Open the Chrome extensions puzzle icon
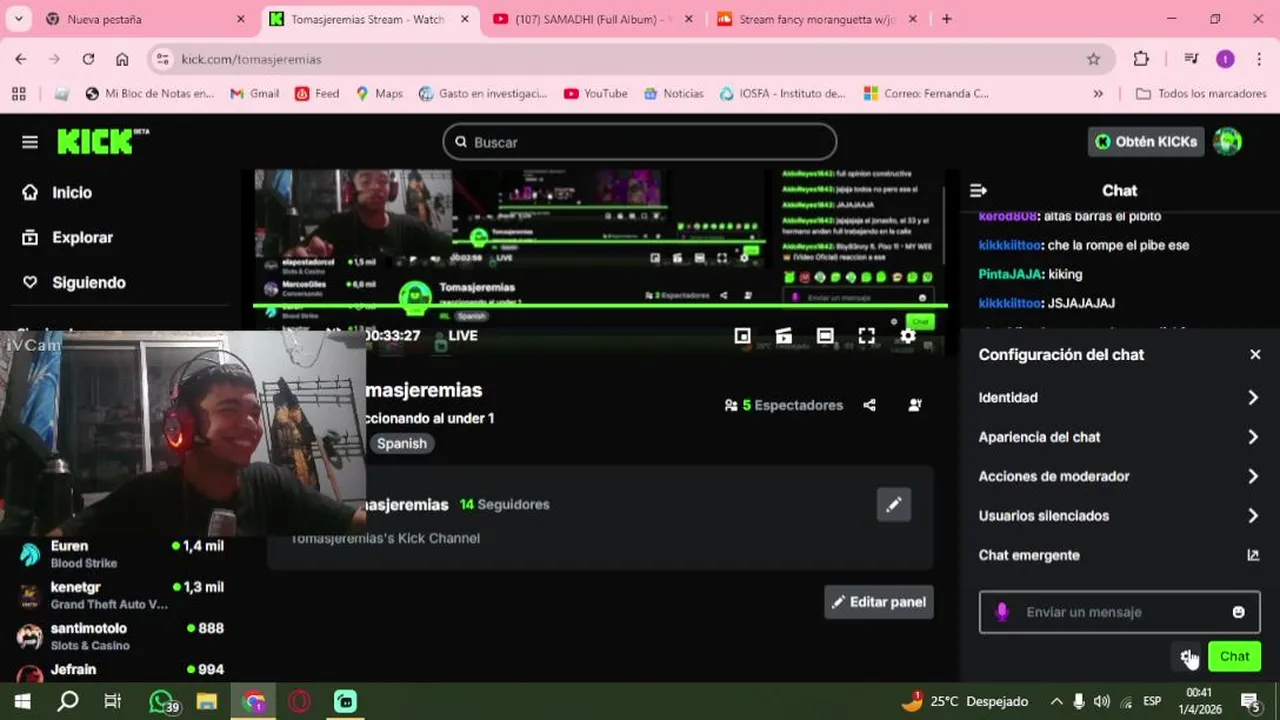1280x720 pixels. 1141,59
